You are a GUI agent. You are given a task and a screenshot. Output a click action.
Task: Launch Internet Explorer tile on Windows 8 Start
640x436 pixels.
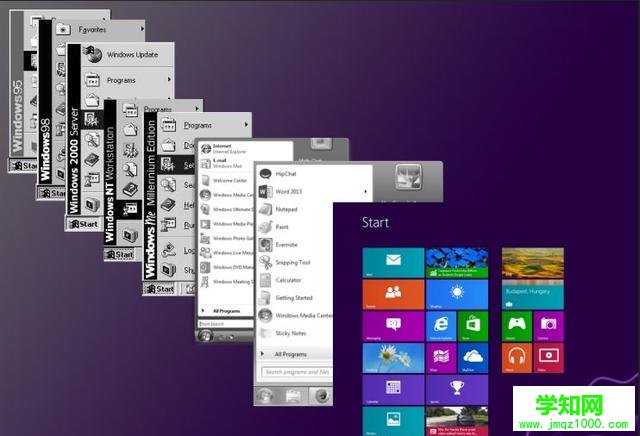tap(441, 326)
